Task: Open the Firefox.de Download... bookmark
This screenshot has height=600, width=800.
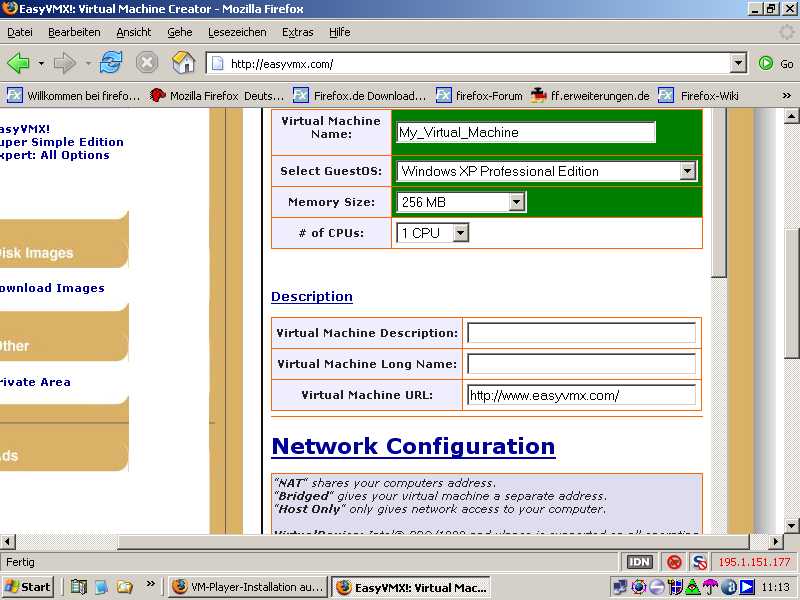Action: click(359, 95)
